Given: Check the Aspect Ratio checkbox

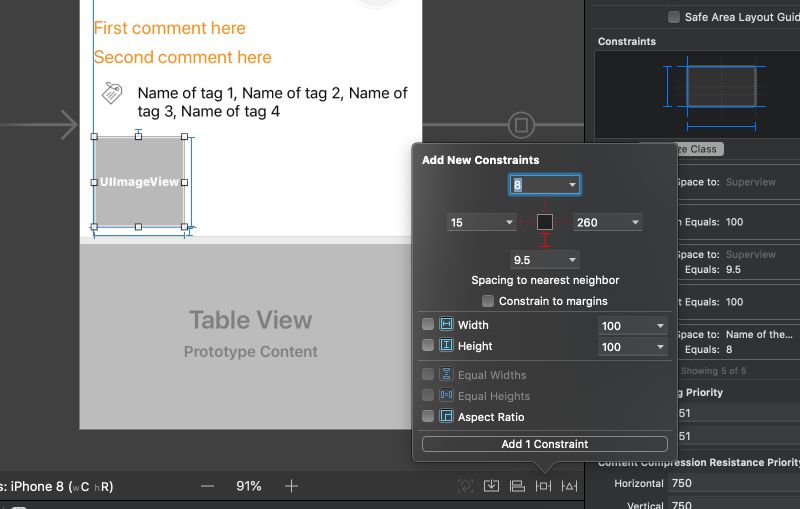Looking at the screenshot, I should [428, 416].
